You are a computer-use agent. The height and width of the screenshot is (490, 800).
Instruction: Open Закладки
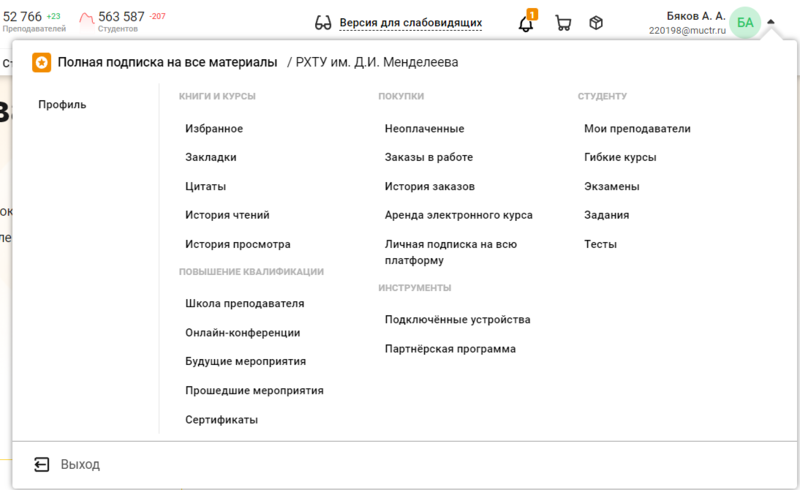pos(211,157)
